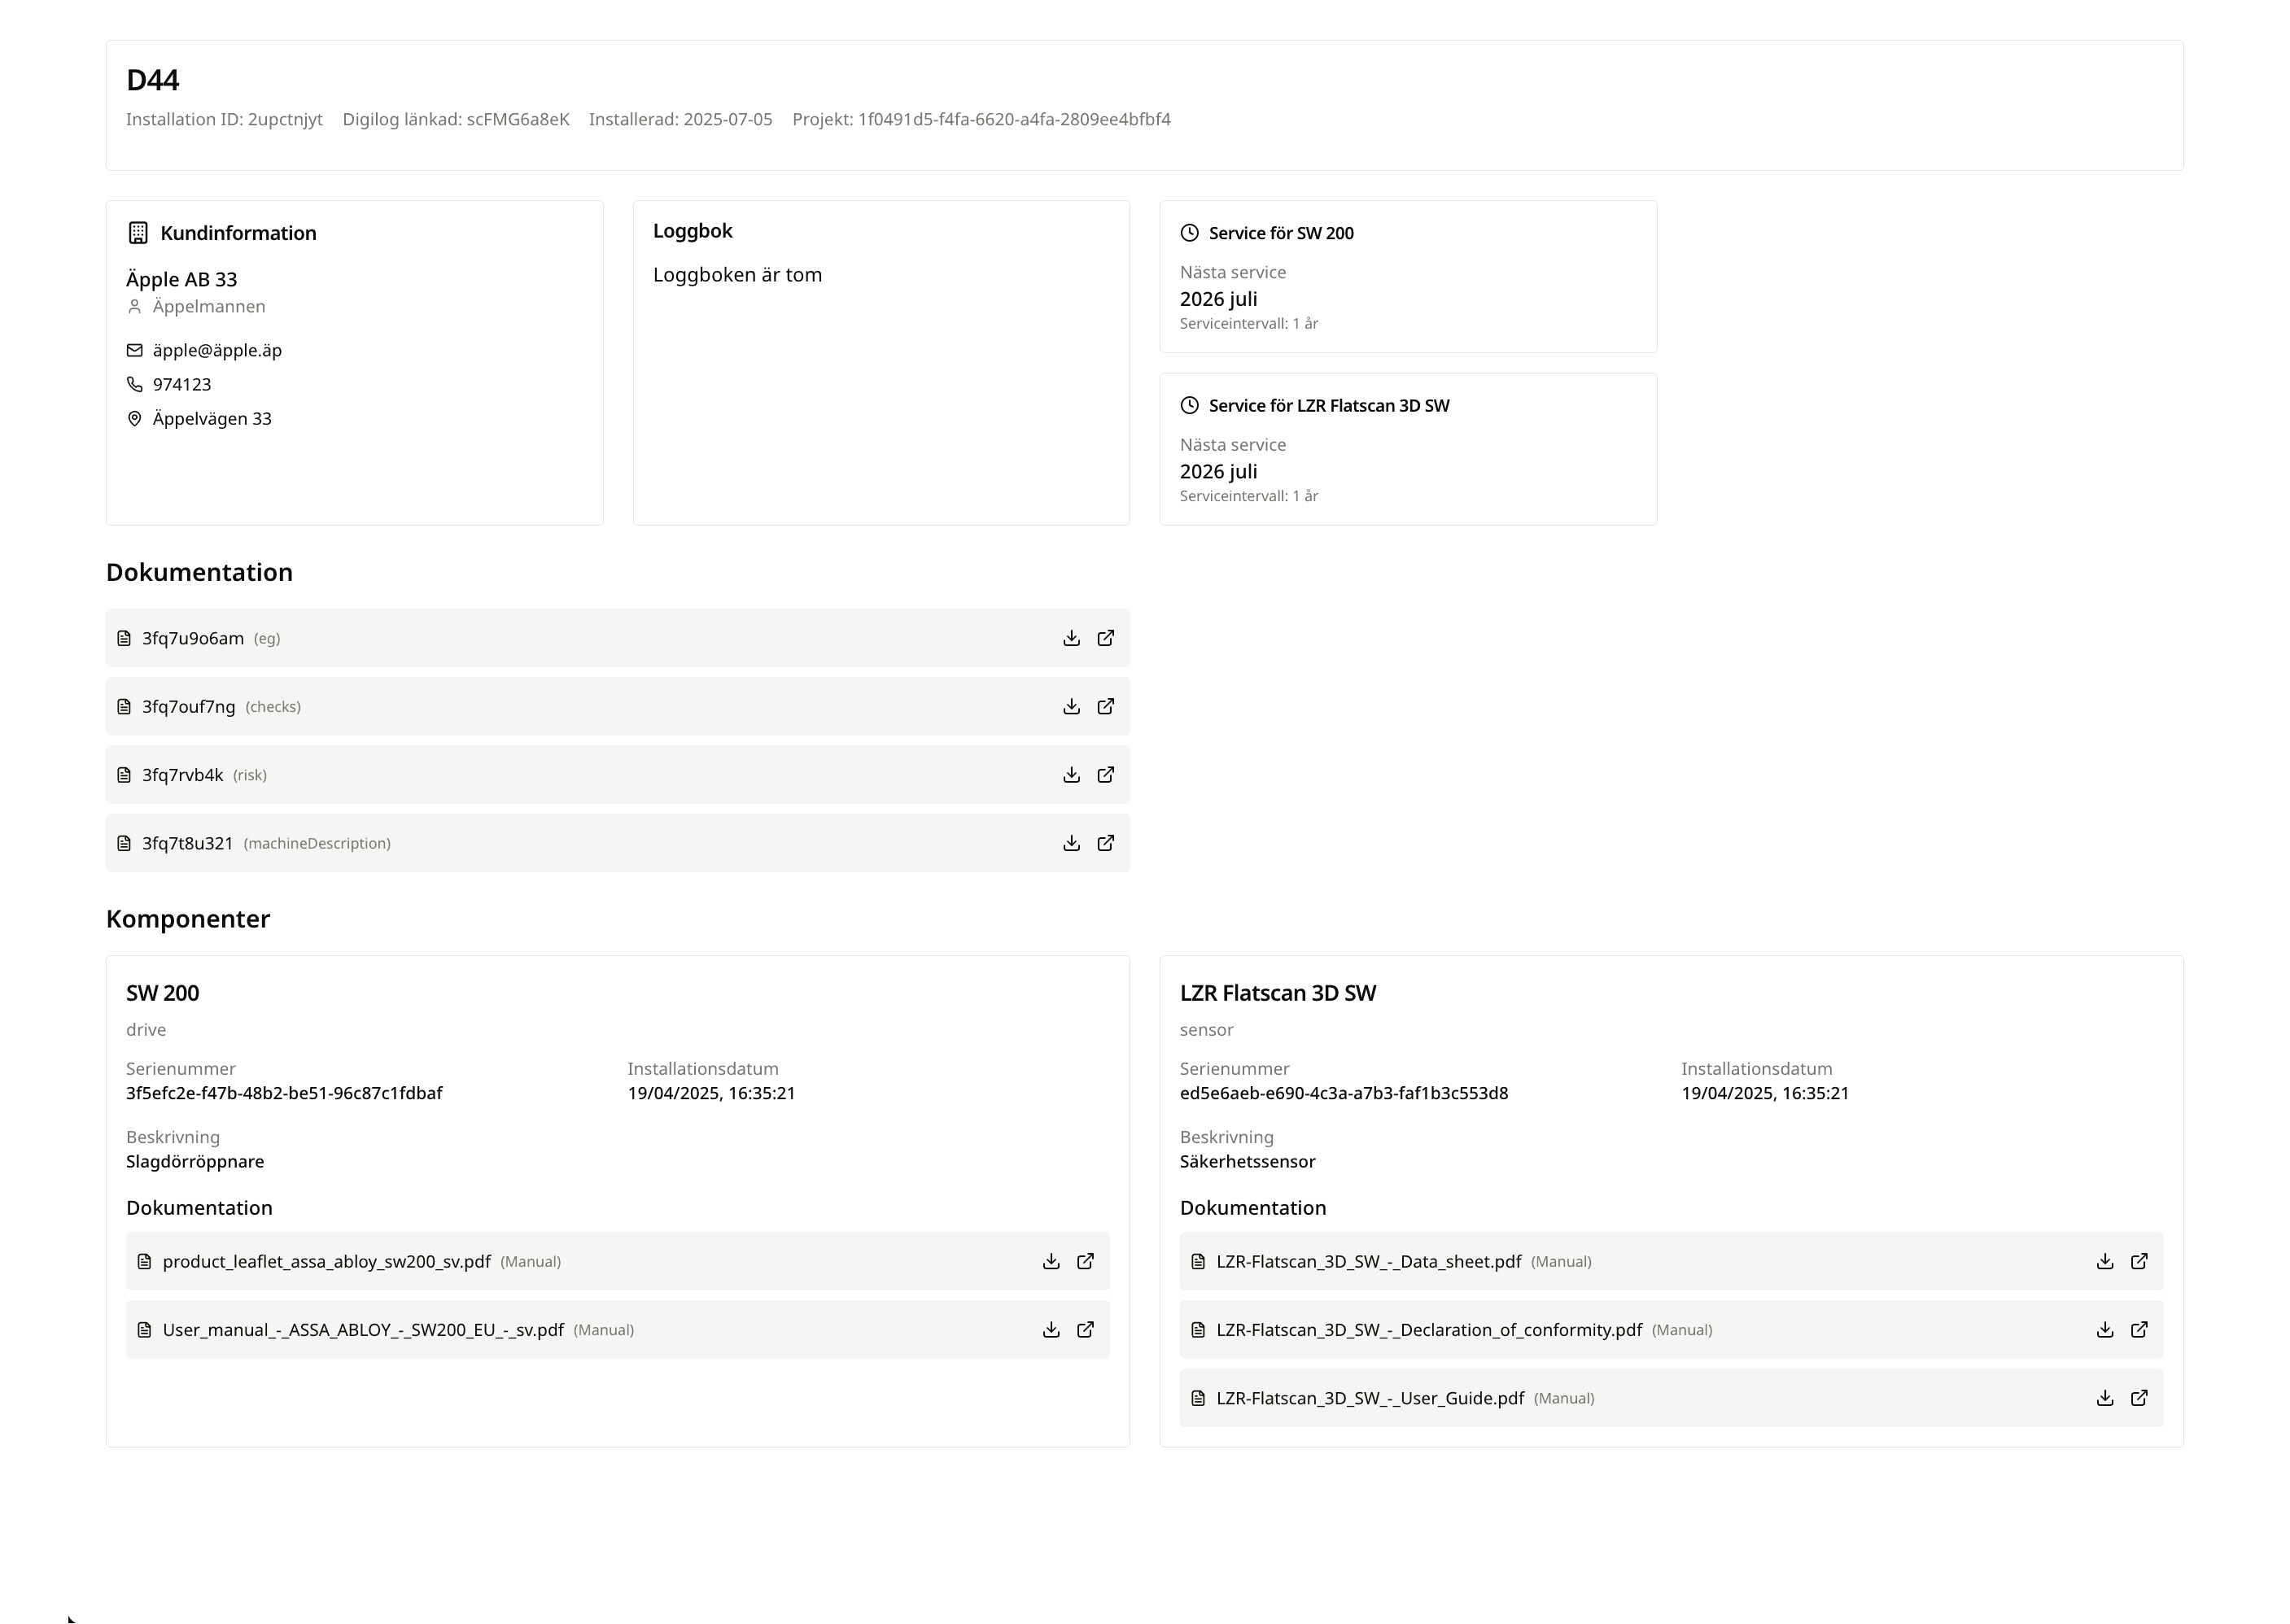This screenshot has width=2290, height=1624.
Task: Open the 3fq7rvb4k document row
Action: coord(618,775)
